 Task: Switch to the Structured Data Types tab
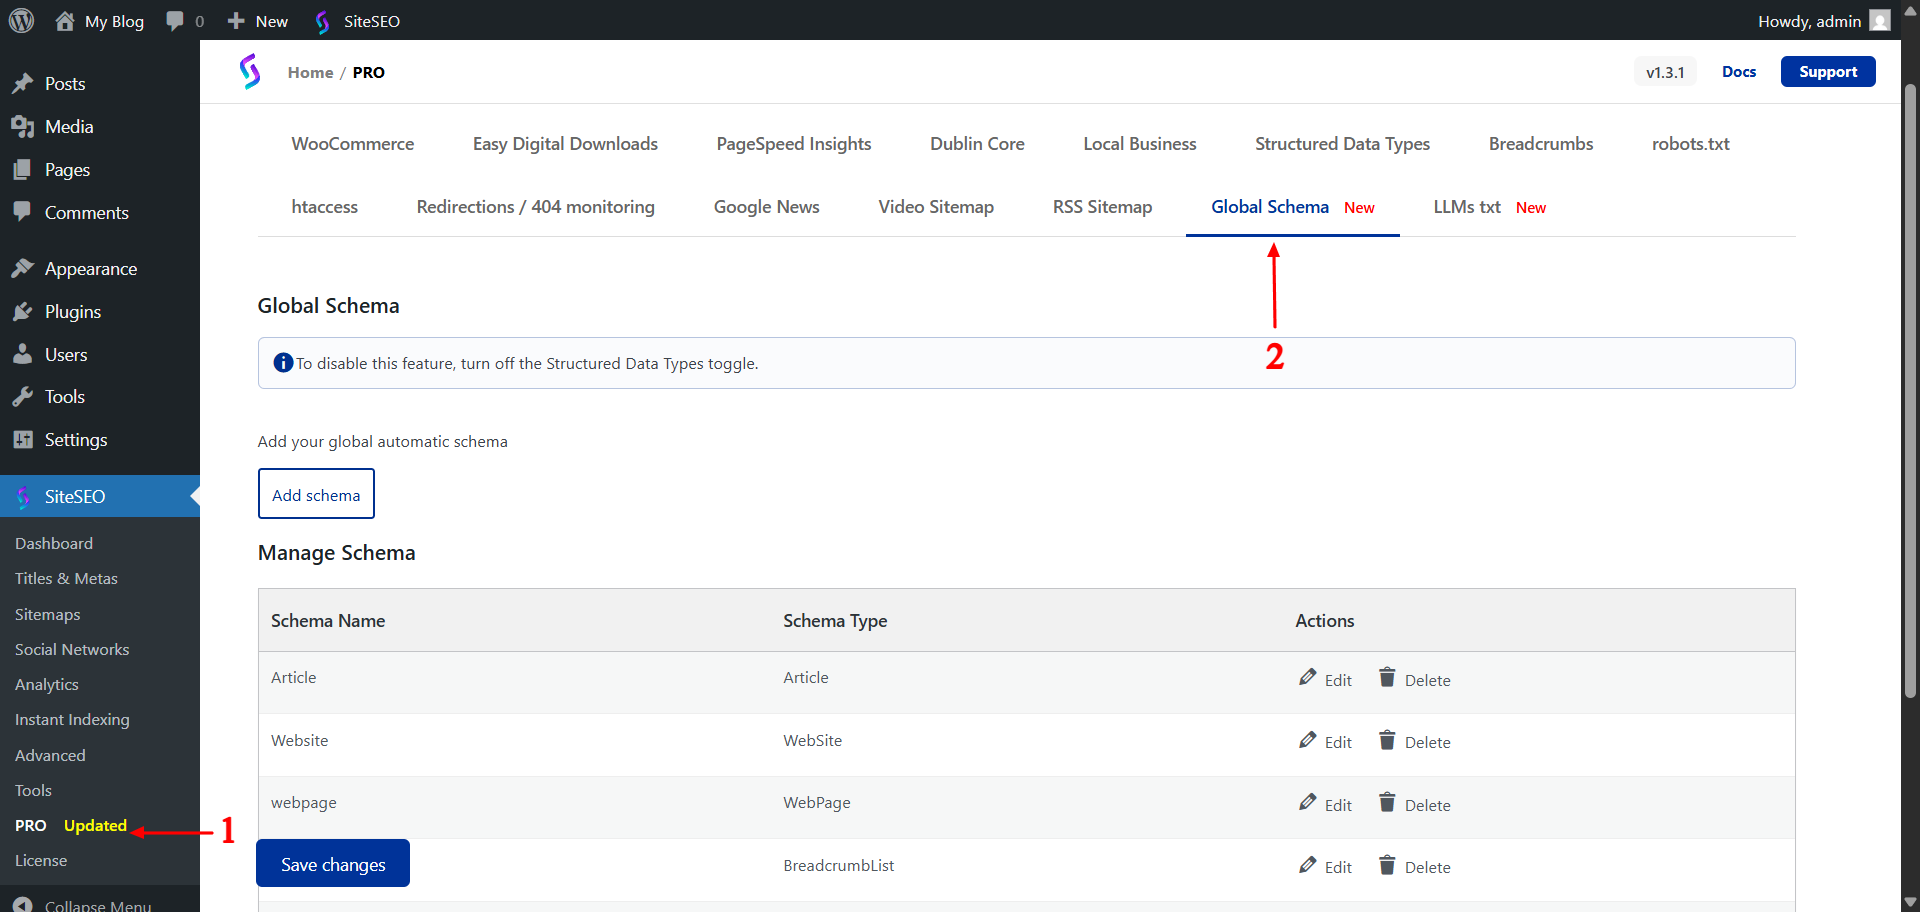(x=1342, y=144)
